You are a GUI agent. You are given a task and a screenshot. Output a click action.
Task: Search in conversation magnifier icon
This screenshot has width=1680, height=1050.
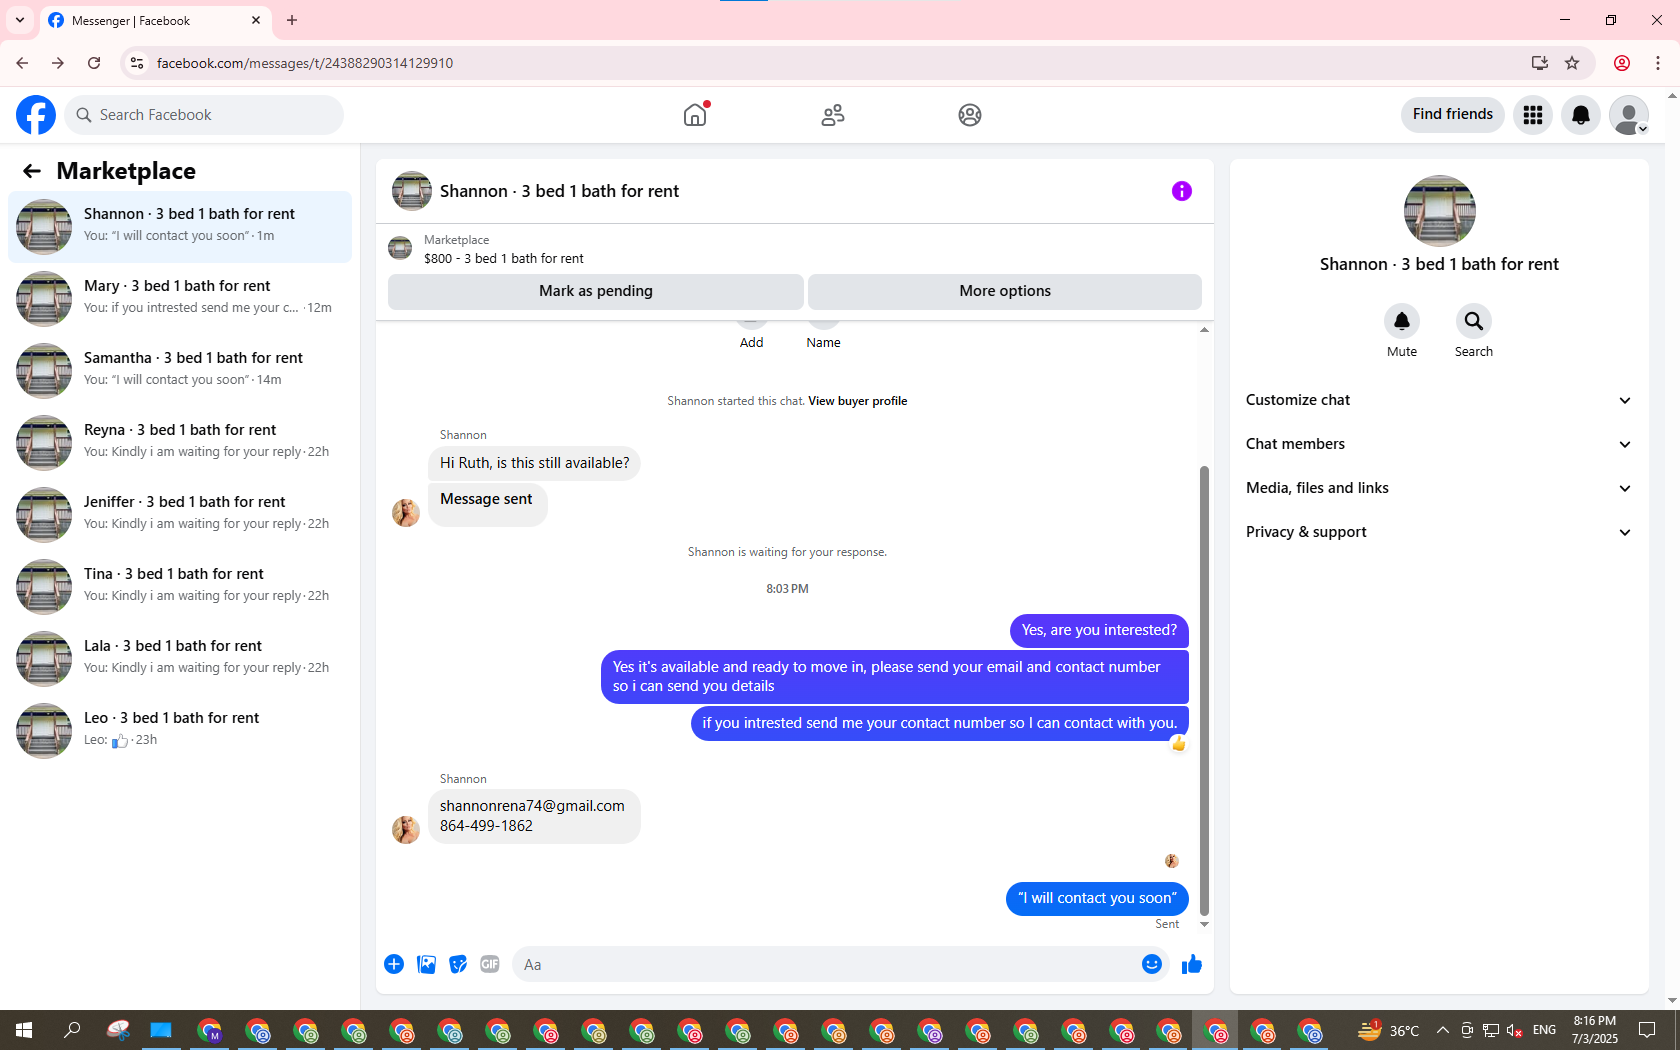click(1474, 321)
